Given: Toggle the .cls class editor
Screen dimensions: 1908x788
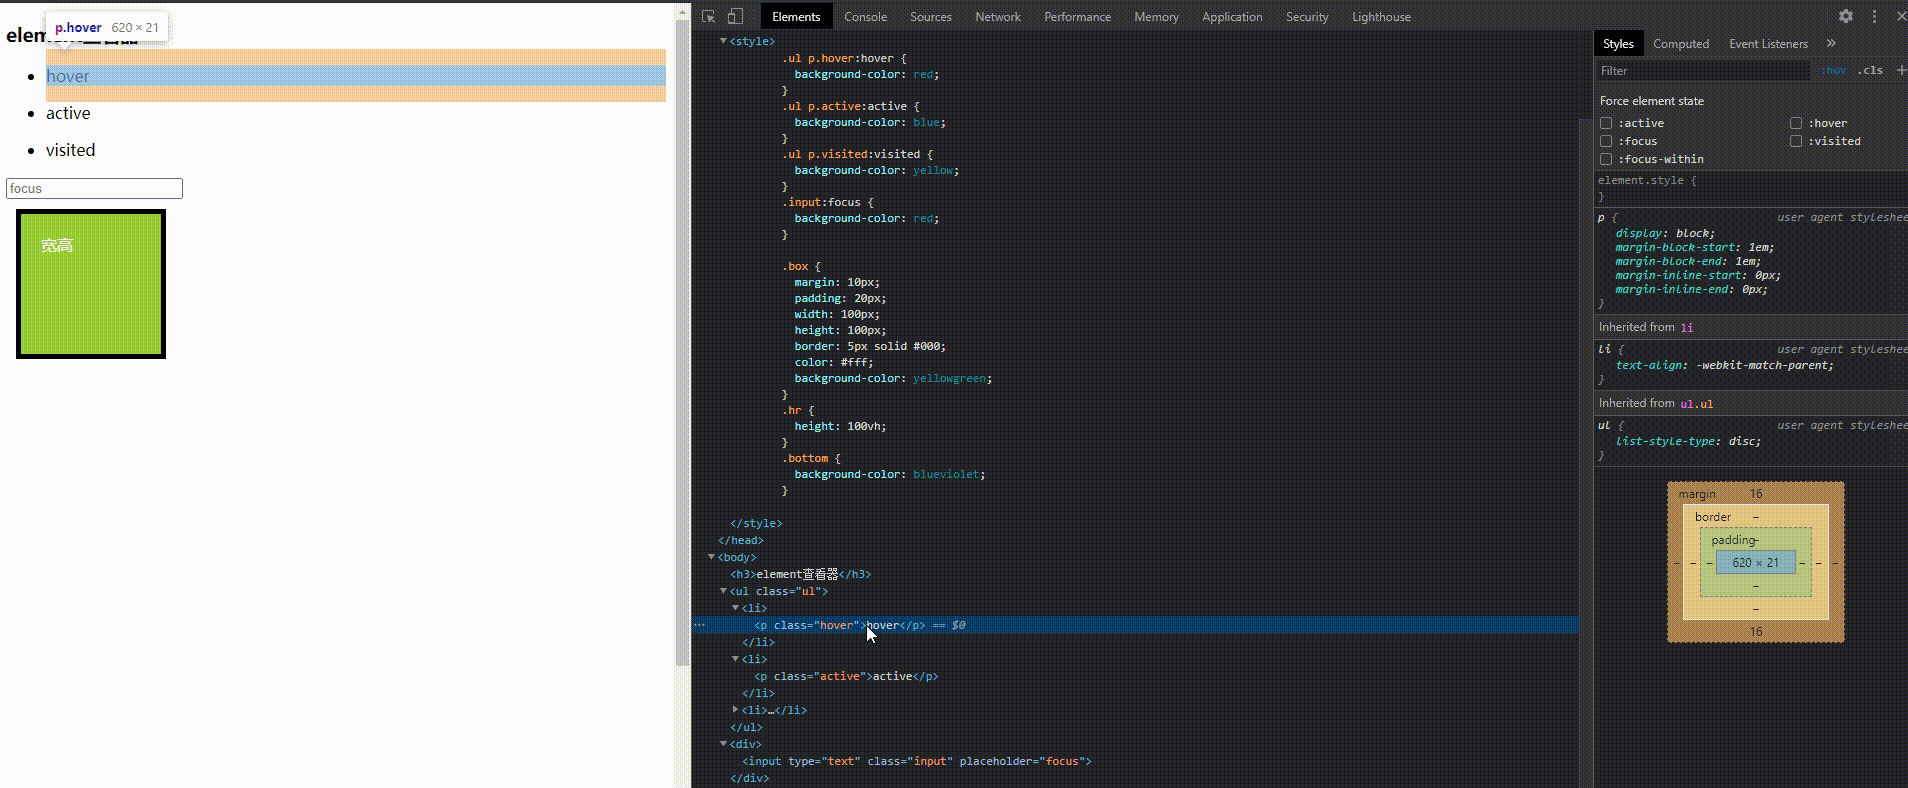Looking at the screenshot, I should pos(1870,70).
